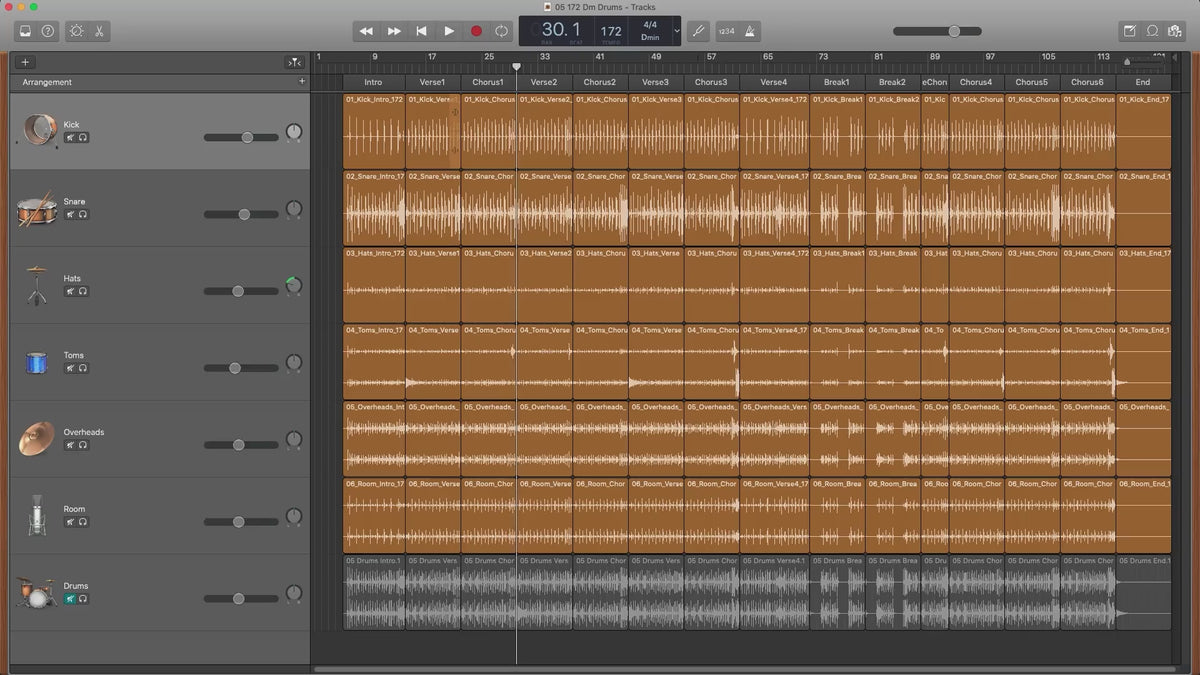Click the Room microphone track icon
This screenshot has width=1200, height=675.
click(37, 516)
